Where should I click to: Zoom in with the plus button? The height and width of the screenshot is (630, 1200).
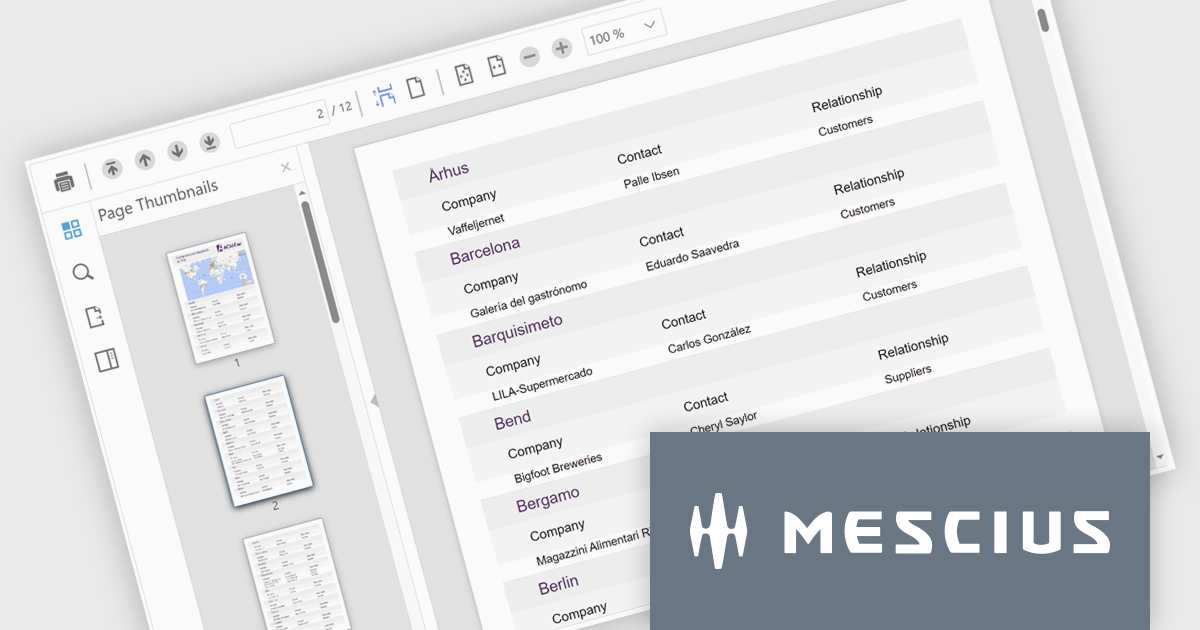coord(562,48)
